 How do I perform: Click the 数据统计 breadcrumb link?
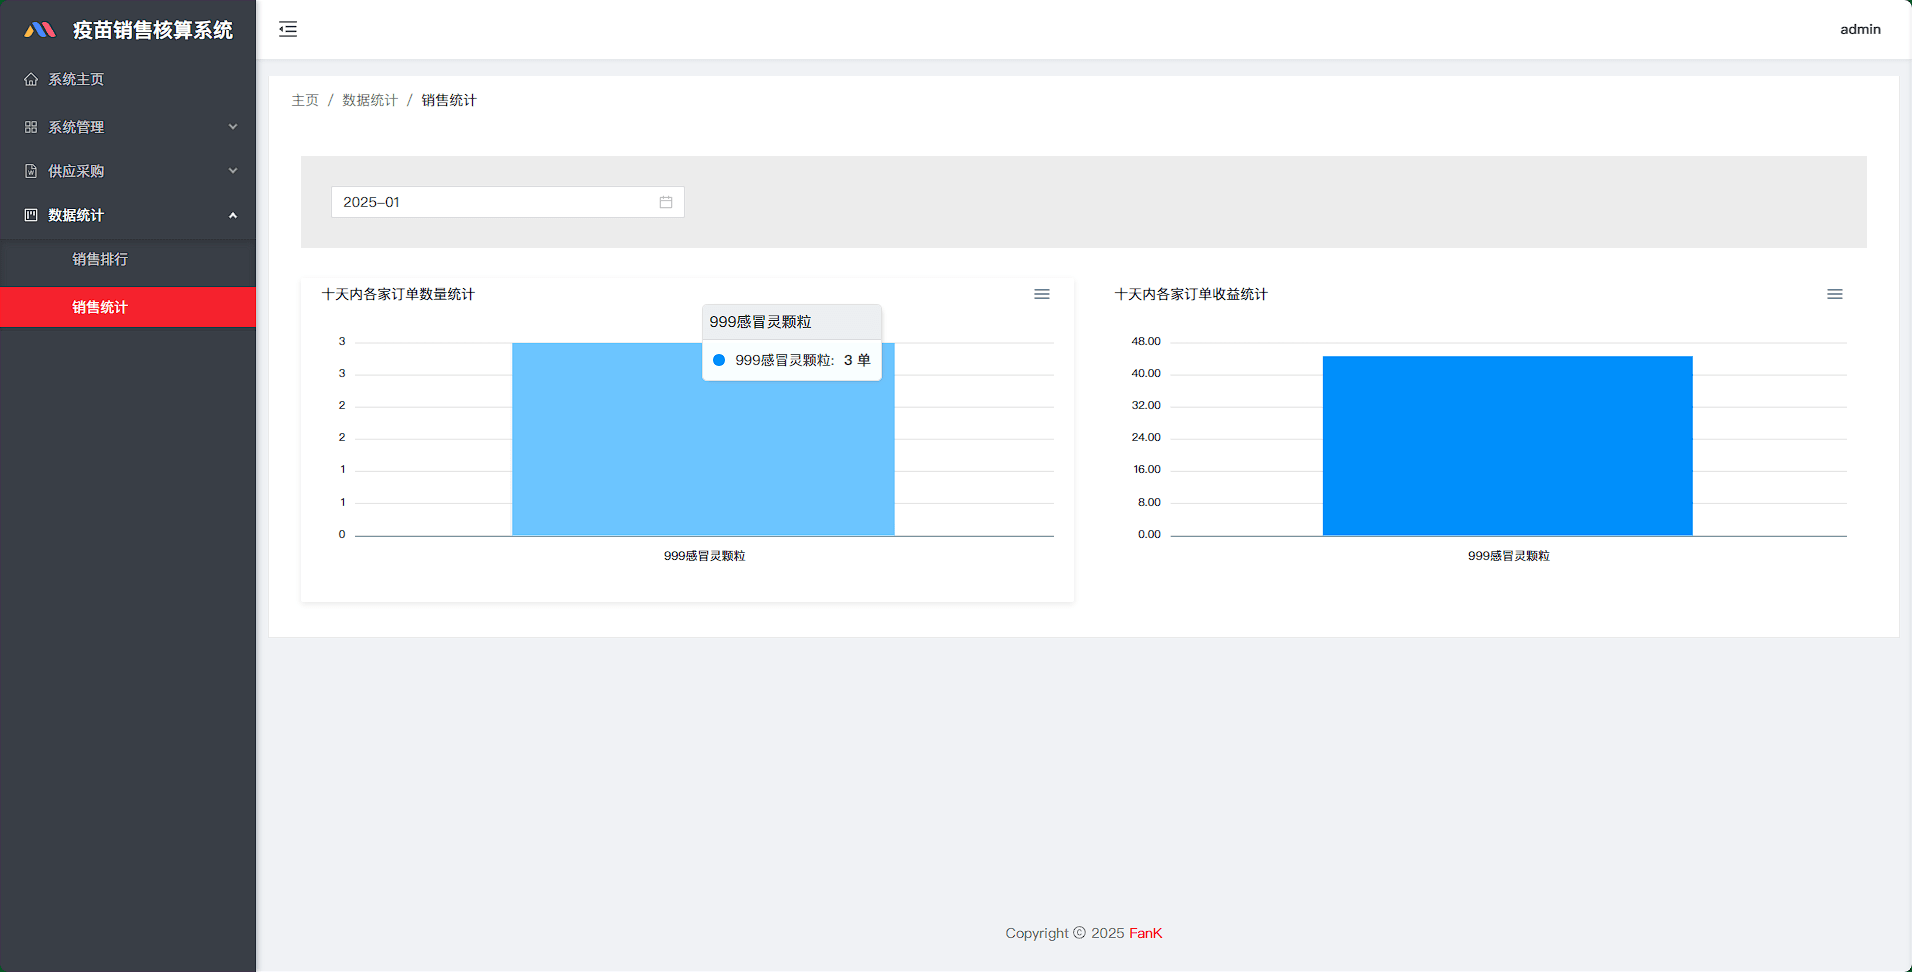(x=370, y=100)
